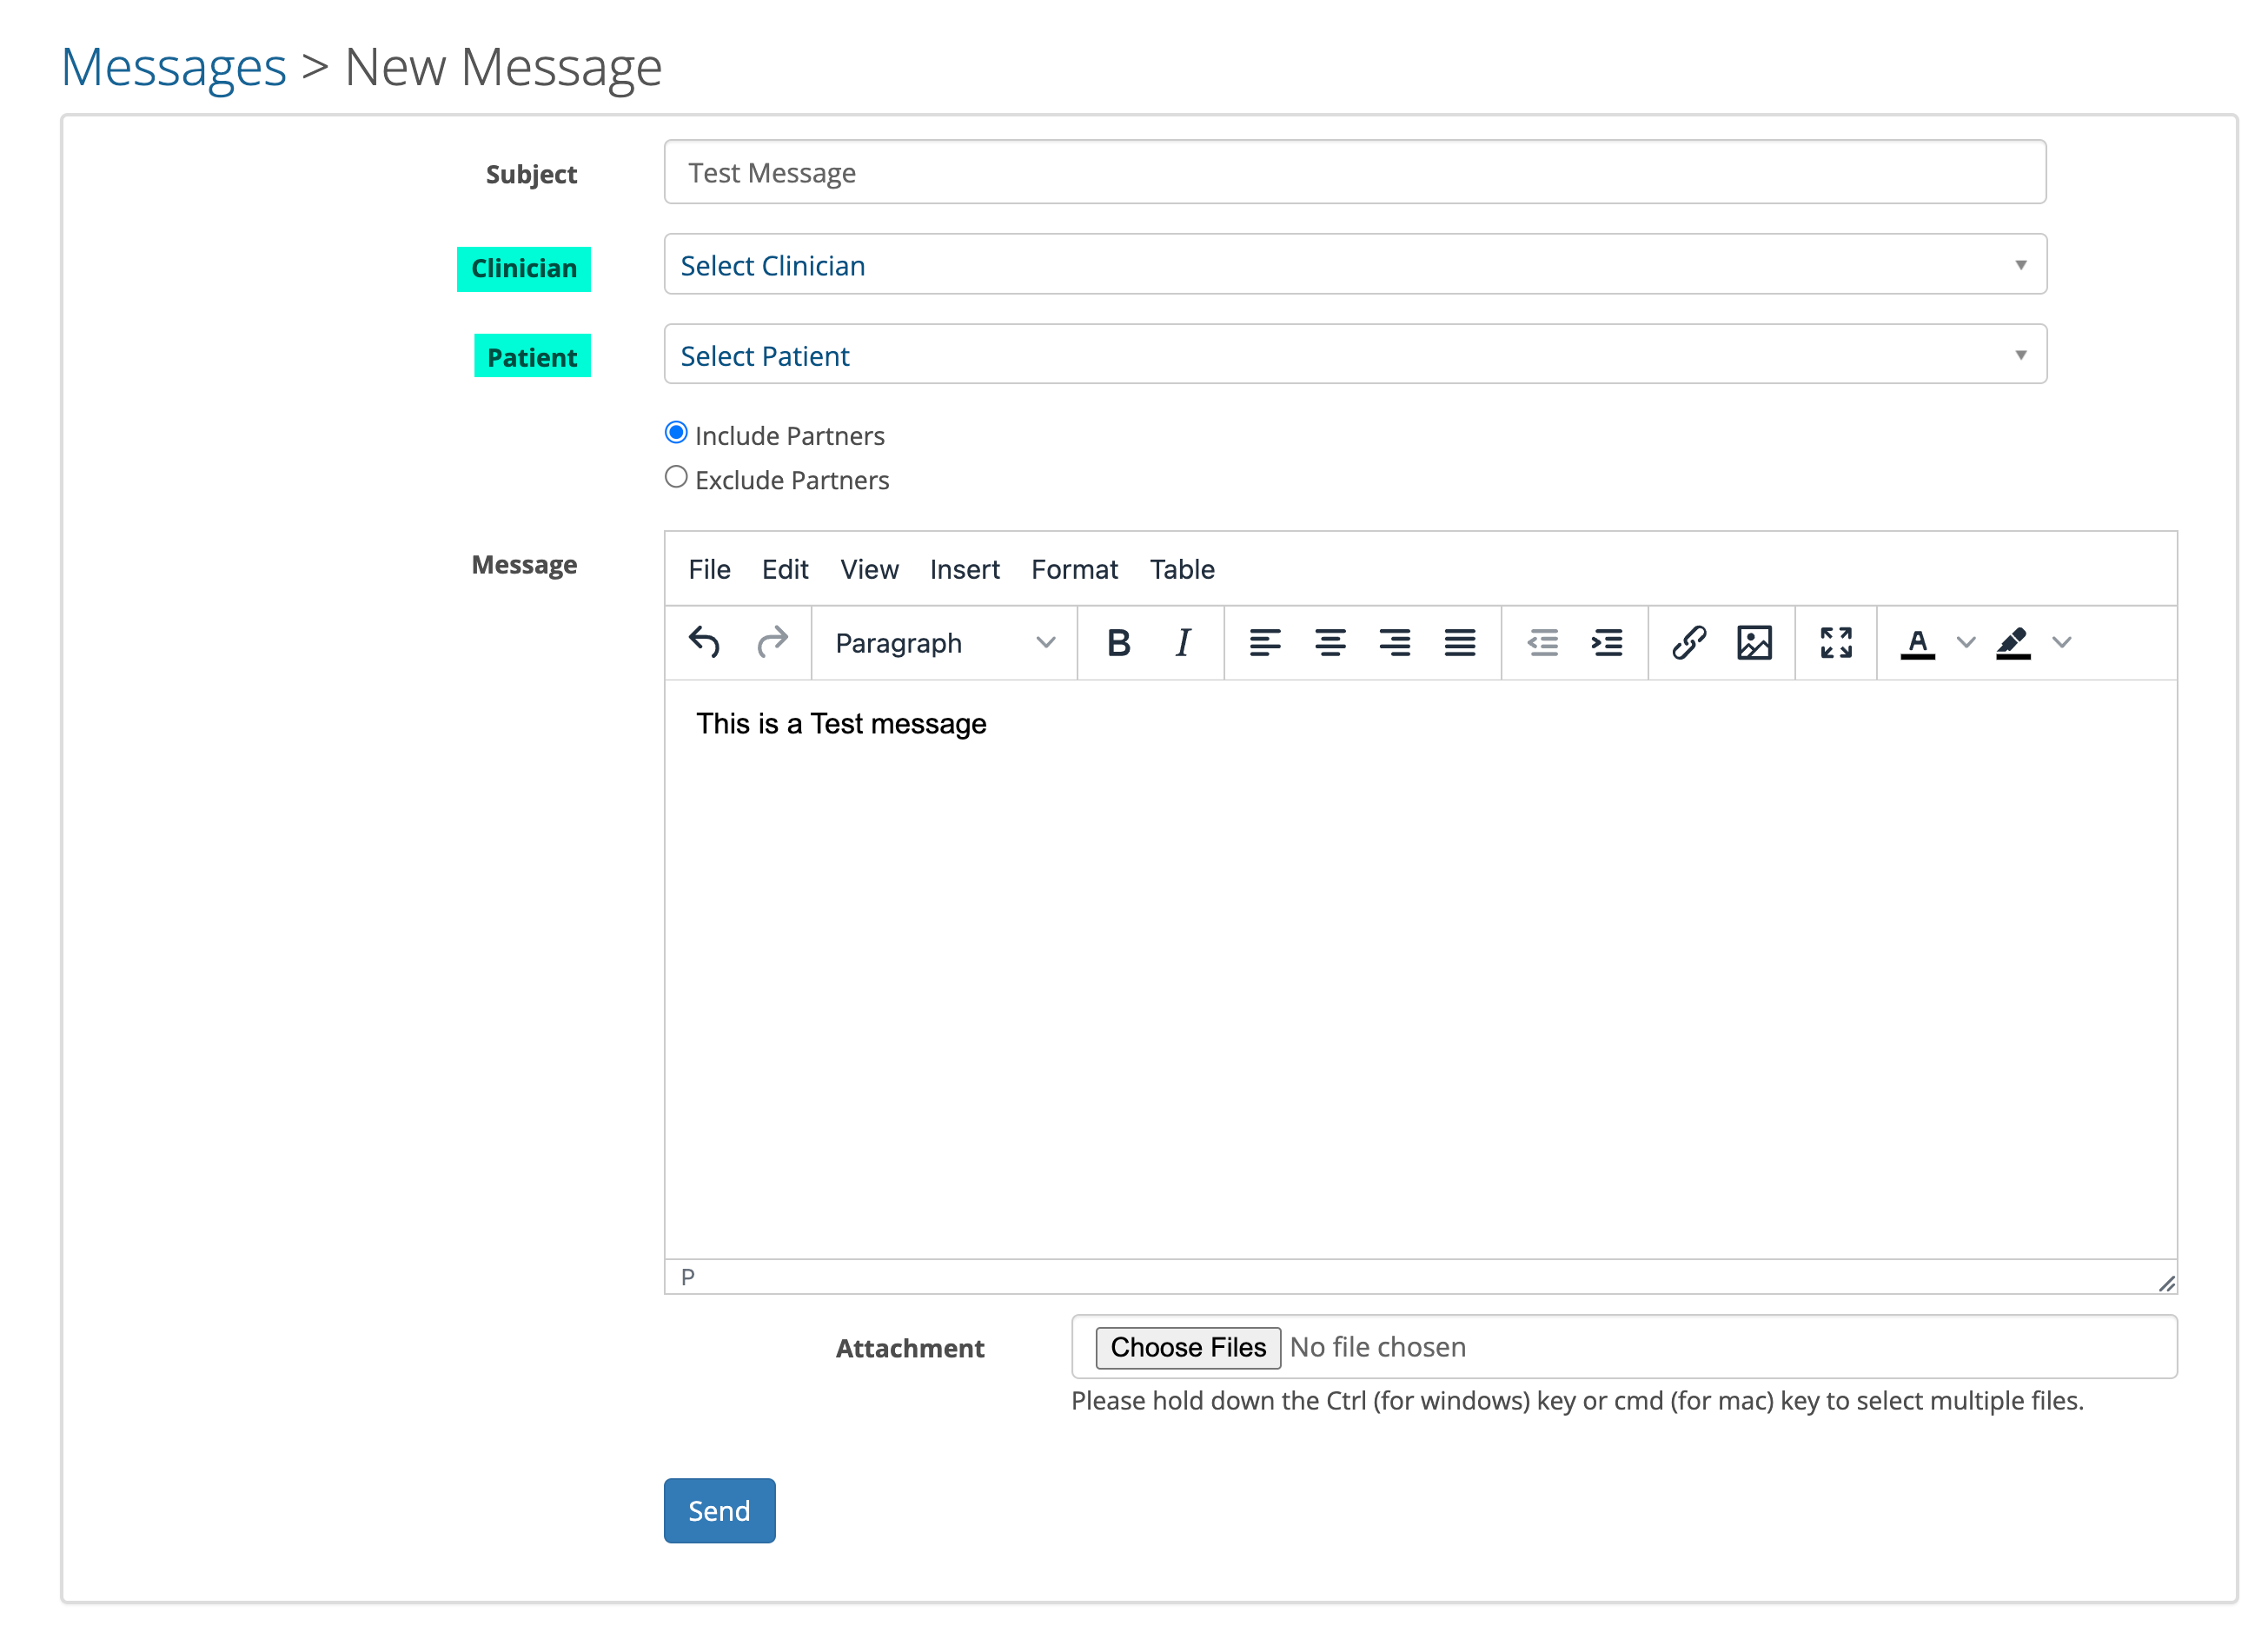Increase indent of paragraph
This screenshot has width=2268, height=1639.
[x=1607, y=642]
